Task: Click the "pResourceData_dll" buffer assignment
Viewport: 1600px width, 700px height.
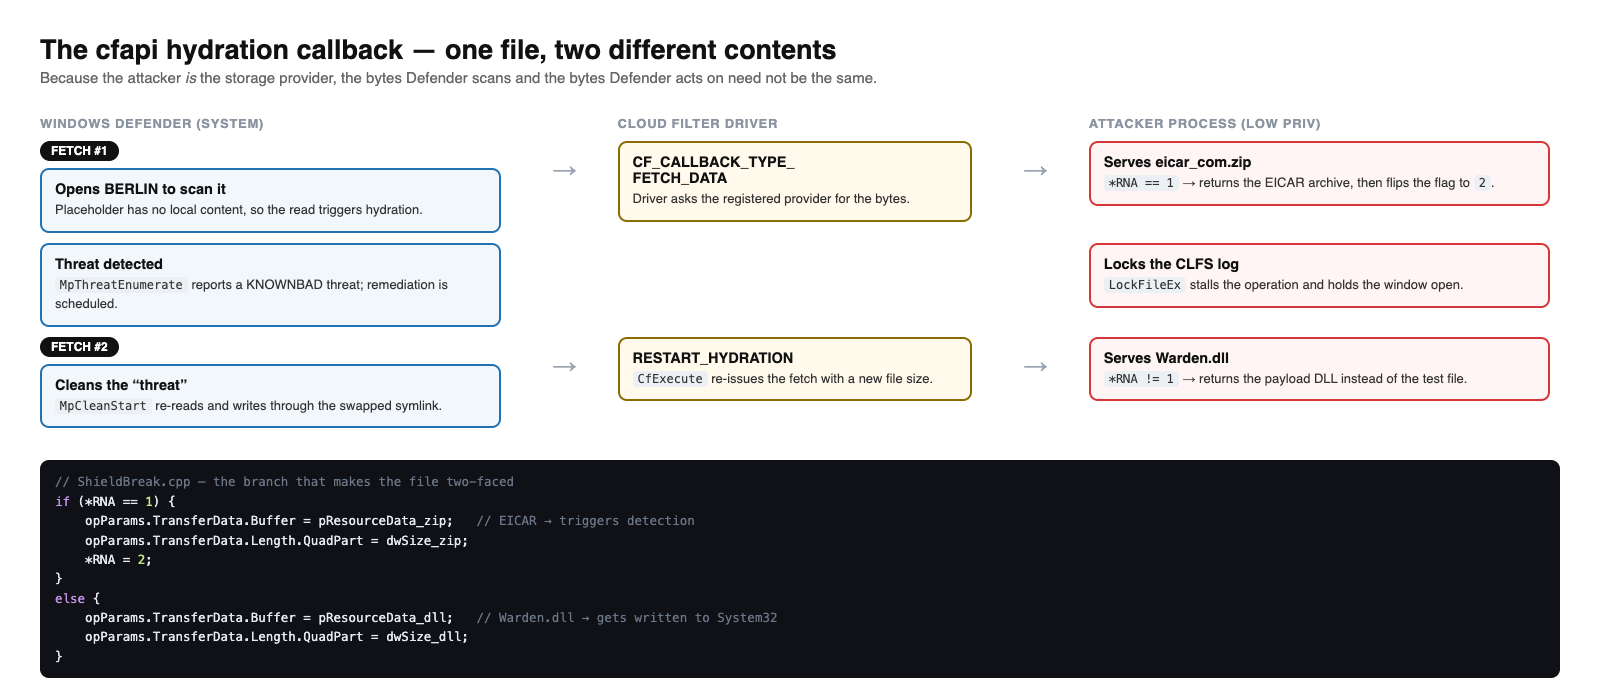Action: (269, 618)
